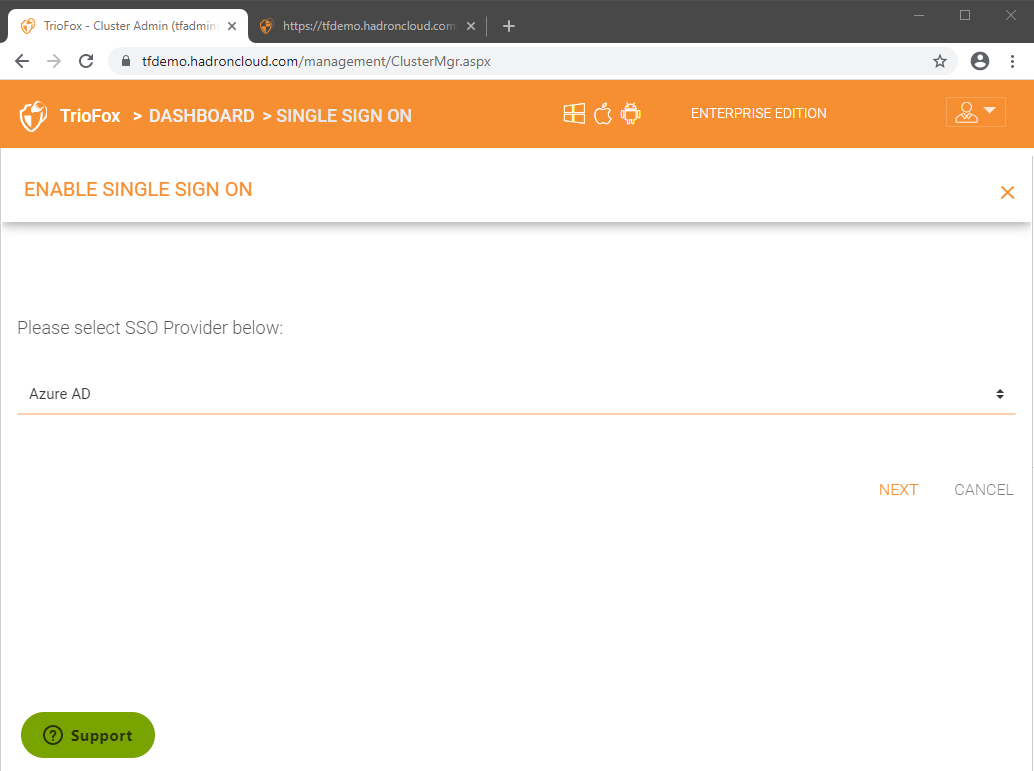Click the address bar URL
Image resolution: width=1034 pixels, height=771 pixels.
(317, 61)
